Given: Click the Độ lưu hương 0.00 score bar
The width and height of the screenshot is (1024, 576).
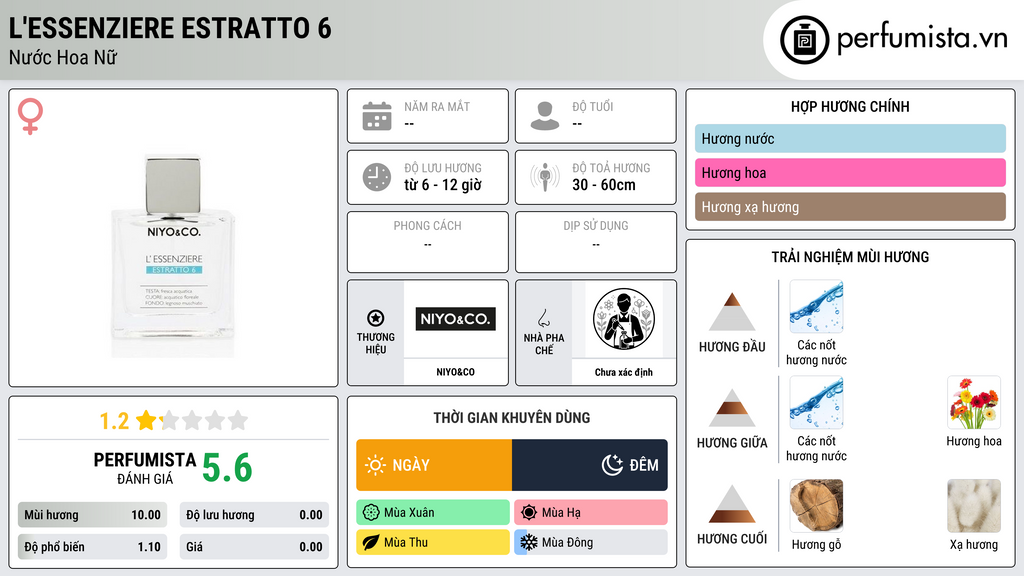Looking at the screenshot, I should (x=254, y=515).
